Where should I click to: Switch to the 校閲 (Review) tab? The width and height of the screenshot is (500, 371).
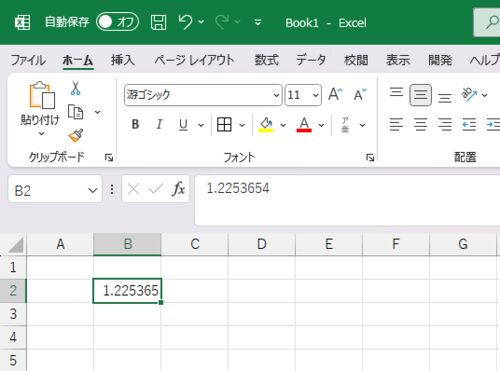[356, 60]
